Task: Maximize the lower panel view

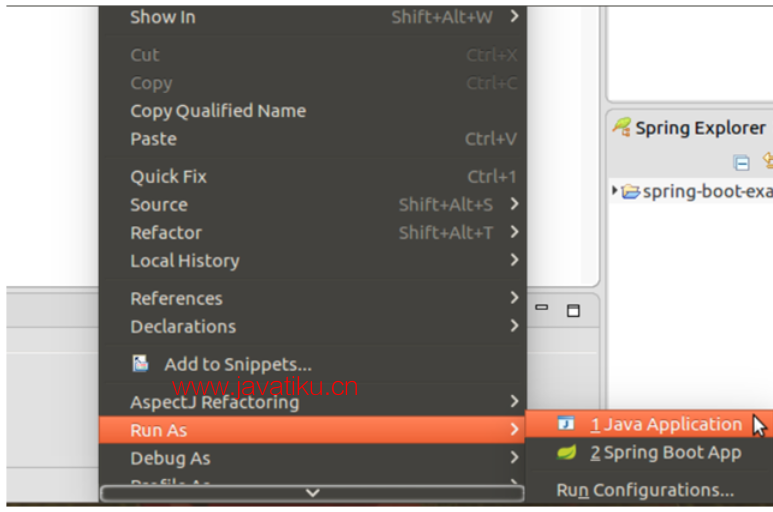Action: pyautogui.click(x=573, y=310)
